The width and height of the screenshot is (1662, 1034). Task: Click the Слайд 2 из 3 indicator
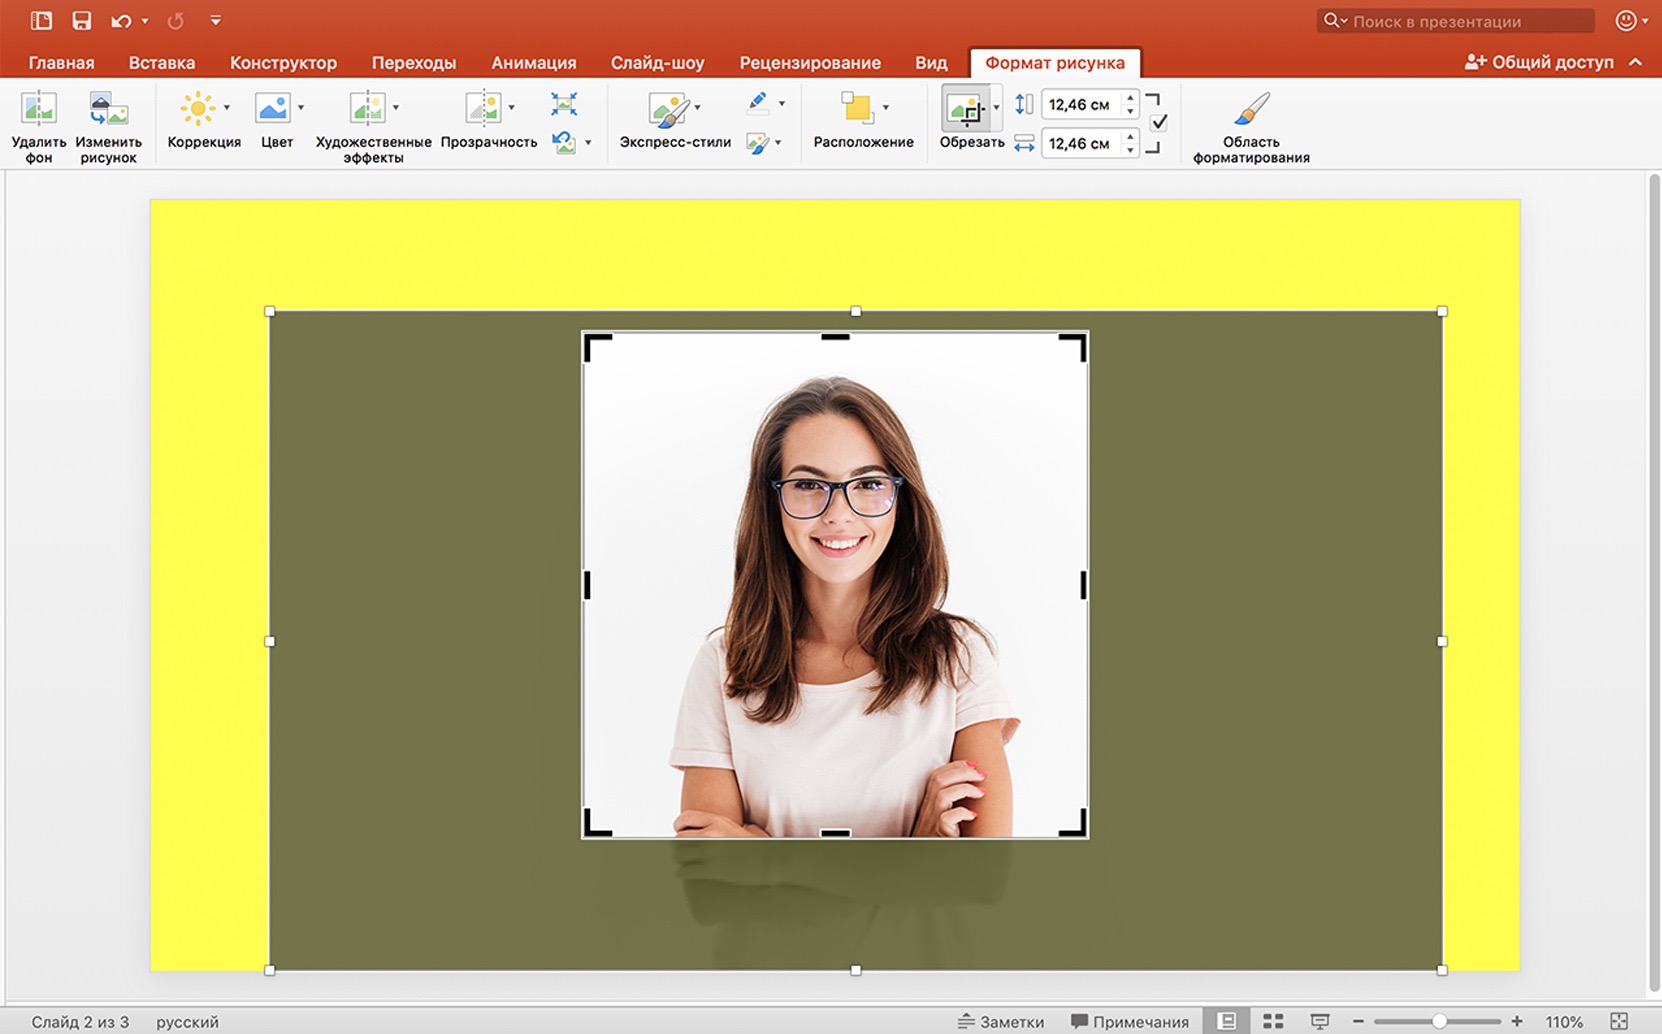[80, 1022]
